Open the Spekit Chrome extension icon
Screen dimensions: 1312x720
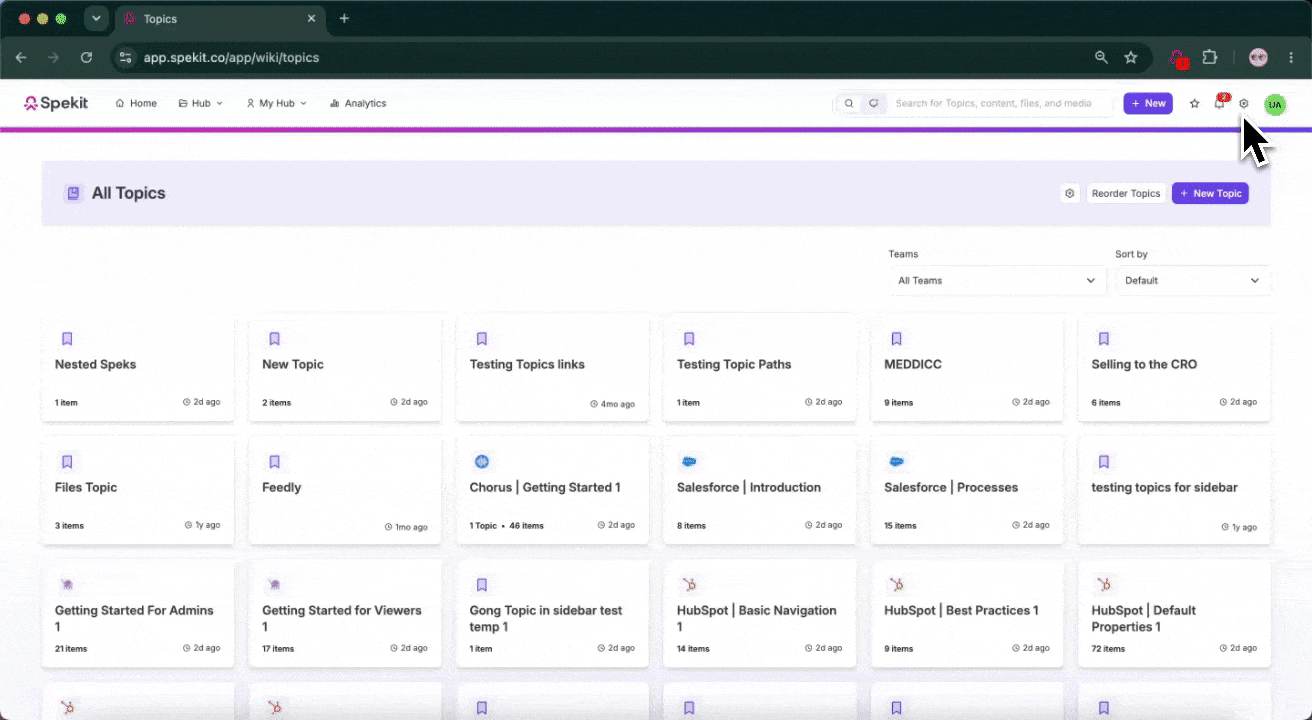coord(1178,58)
